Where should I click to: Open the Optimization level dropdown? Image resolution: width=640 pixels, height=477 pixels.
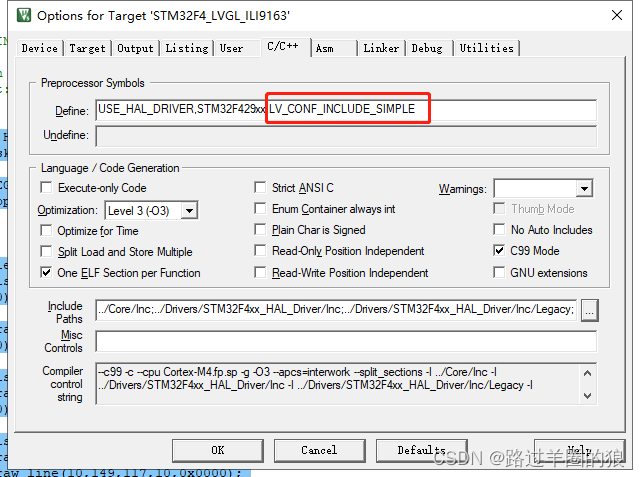[x=189, y=211]
